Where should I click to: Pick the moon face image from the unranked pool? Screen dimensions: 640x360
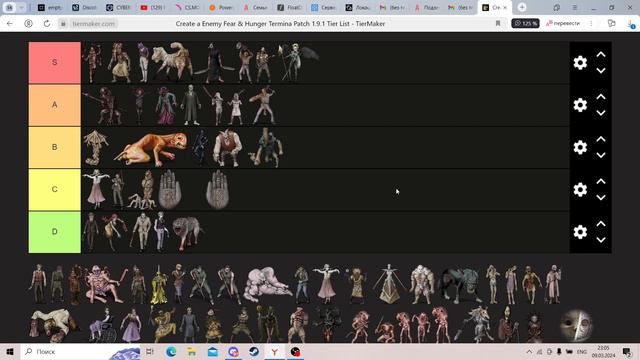[x=576, y=325]
